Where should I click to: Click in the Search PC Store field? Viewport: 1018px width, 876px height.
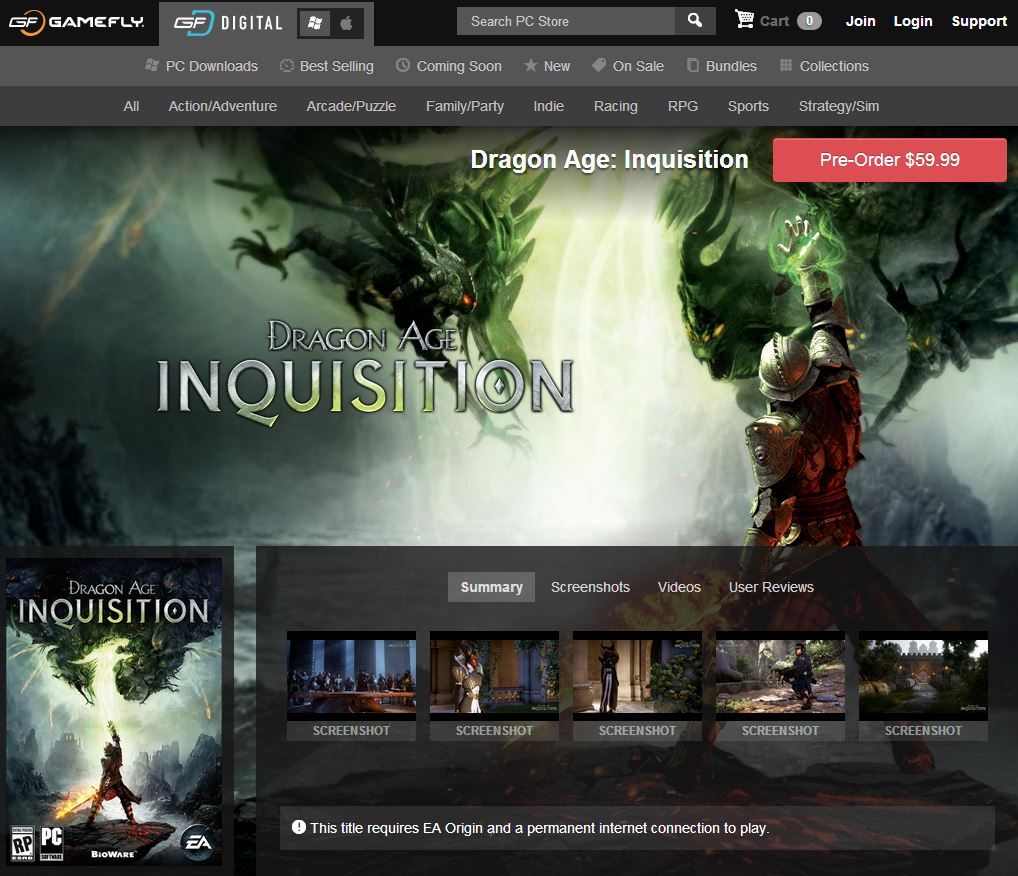pyautogui.click(x=565, y=21)
